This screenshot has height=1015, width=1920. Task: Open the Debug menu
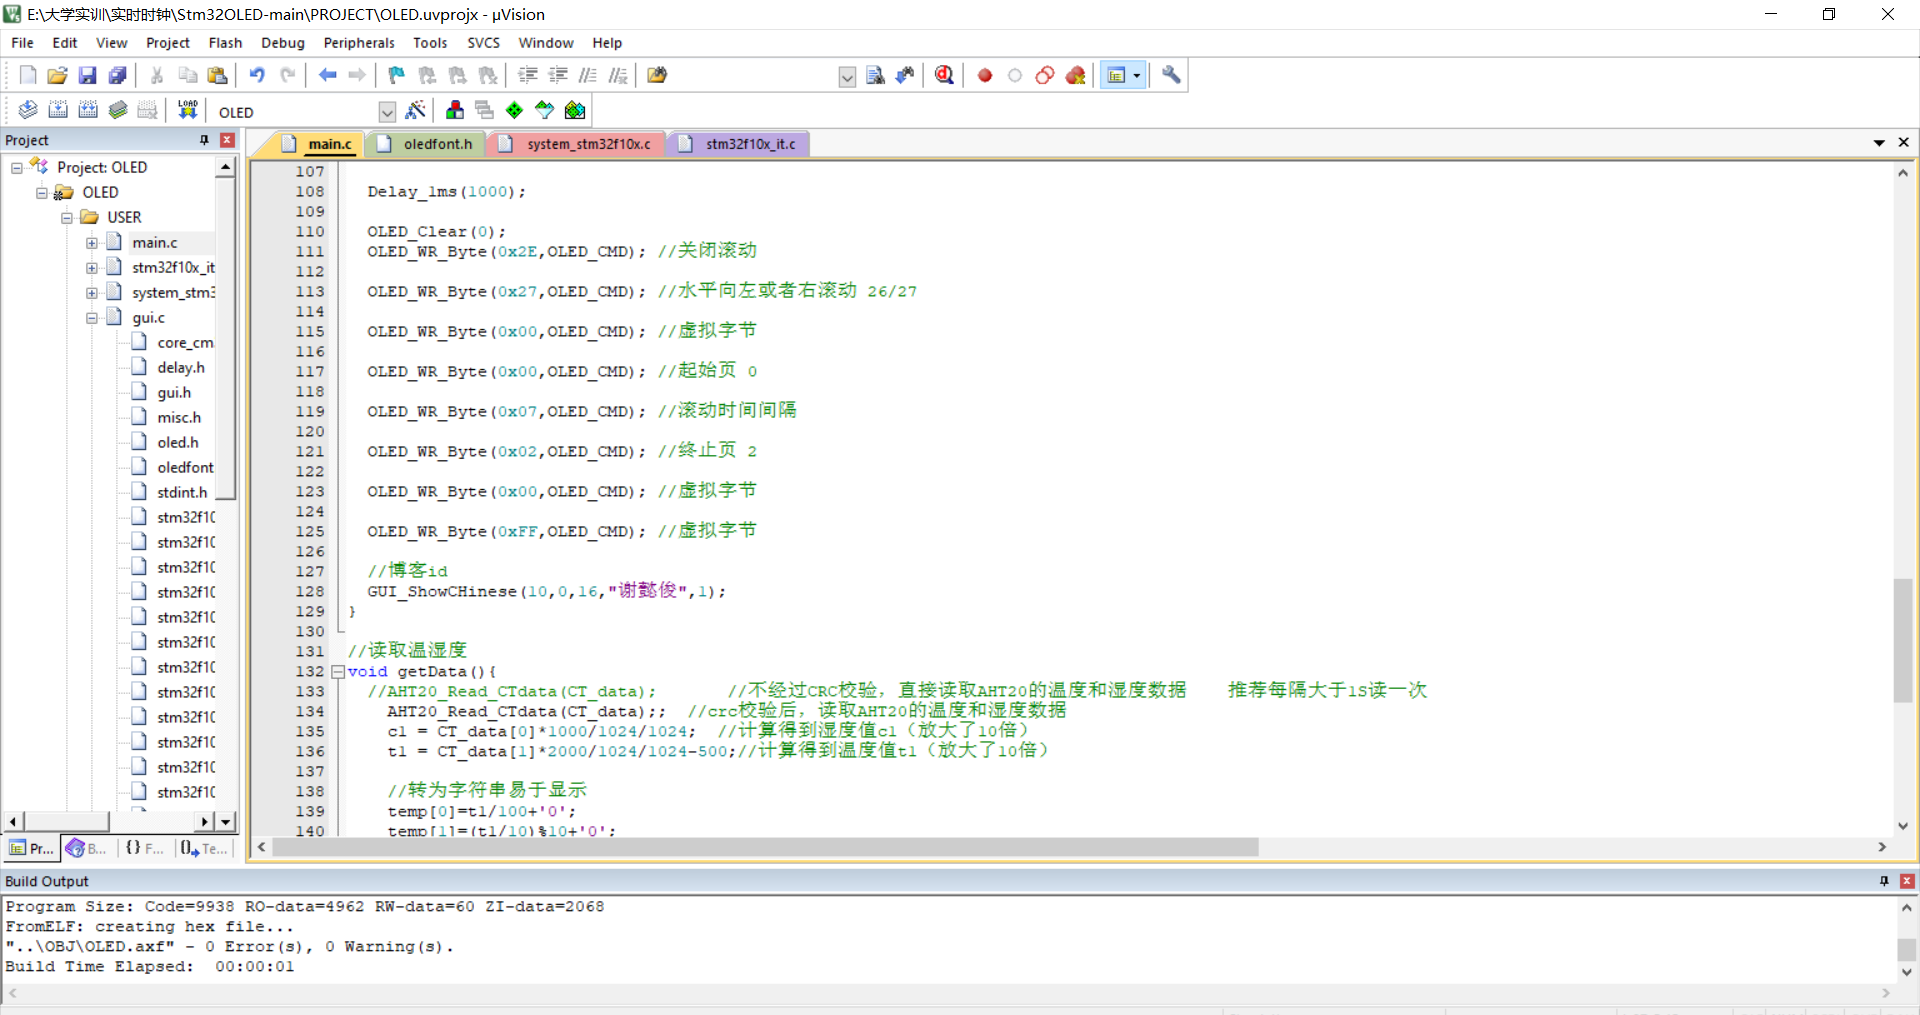click(283, 43)
